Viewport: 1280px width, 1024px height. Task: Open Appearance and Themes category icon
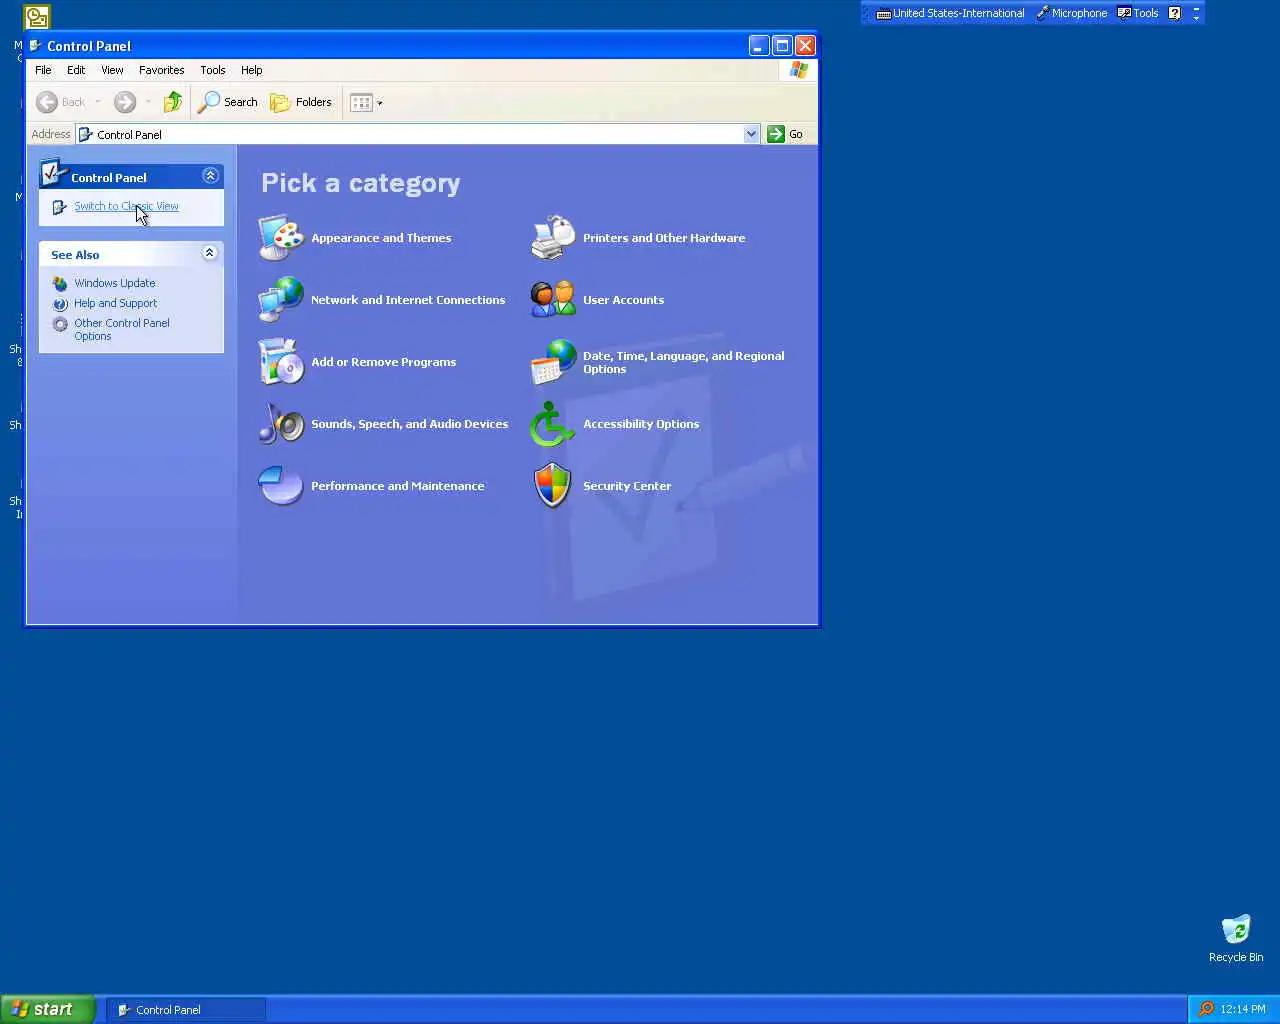[281, 238]
